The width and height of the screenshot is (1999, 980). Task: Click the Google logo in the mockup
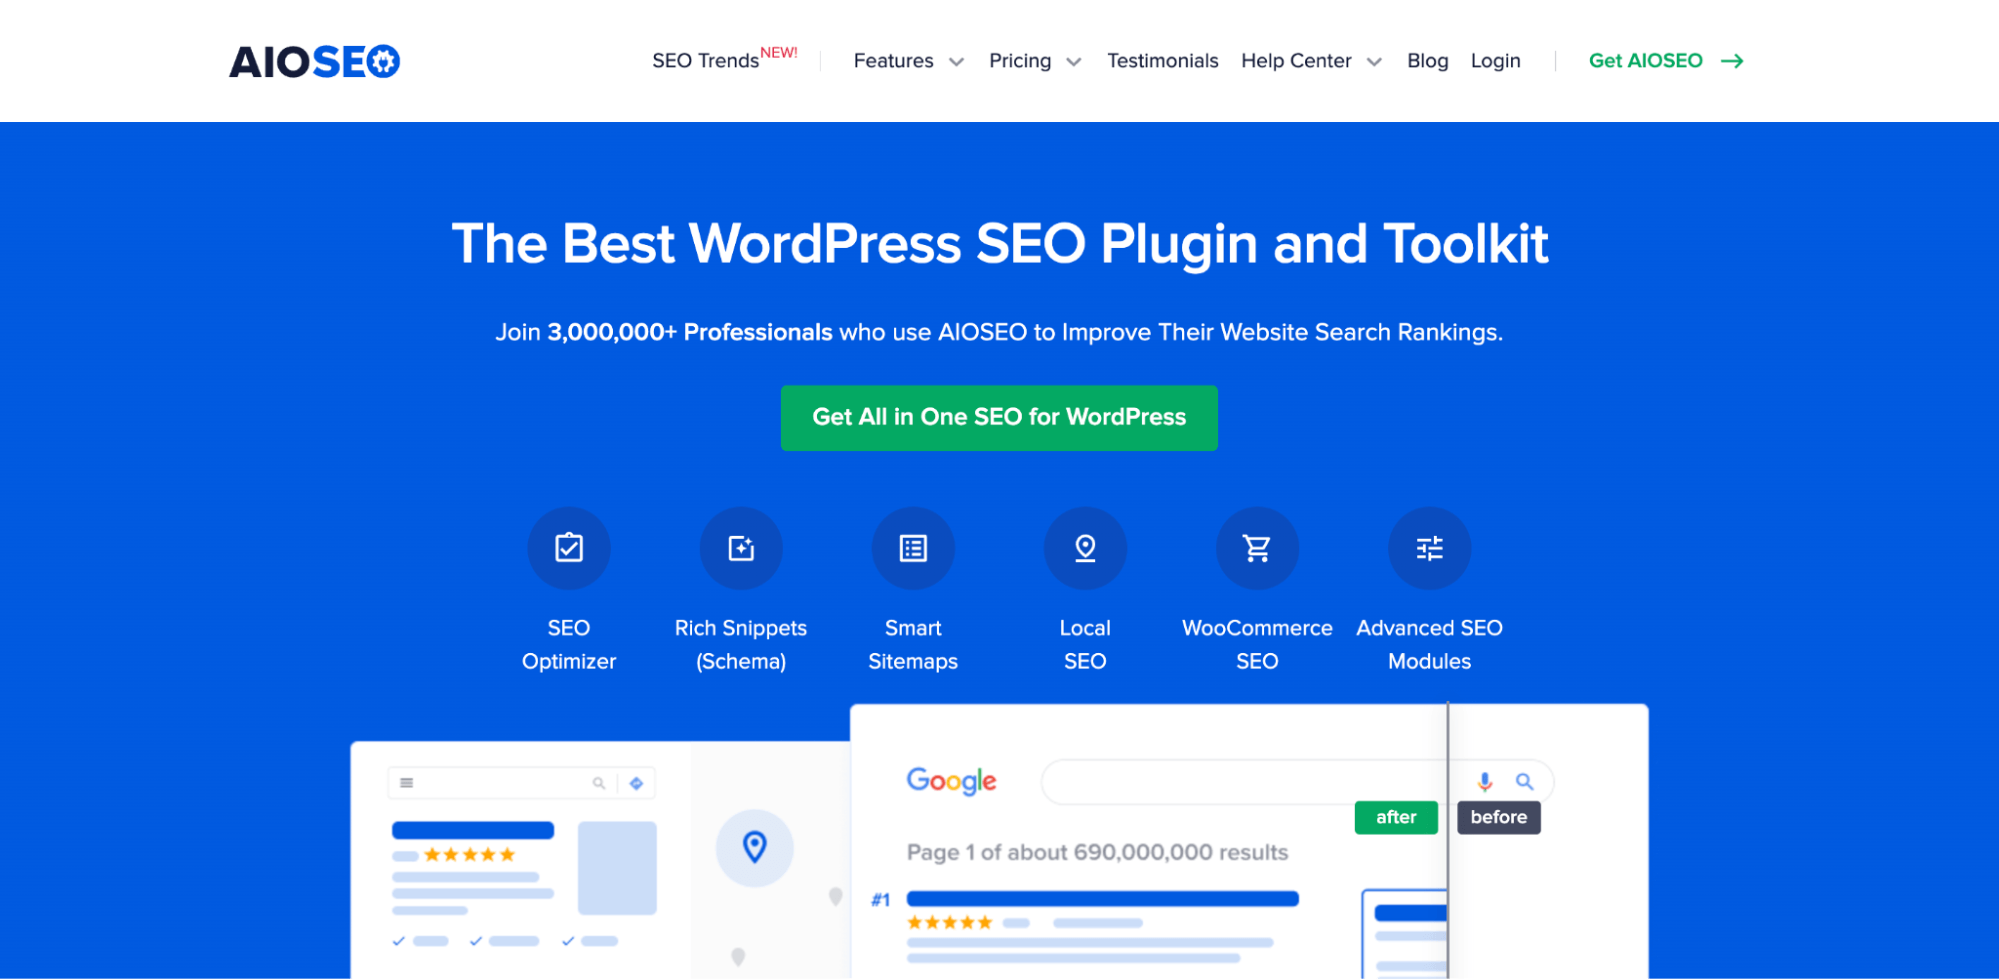(951, 781)
